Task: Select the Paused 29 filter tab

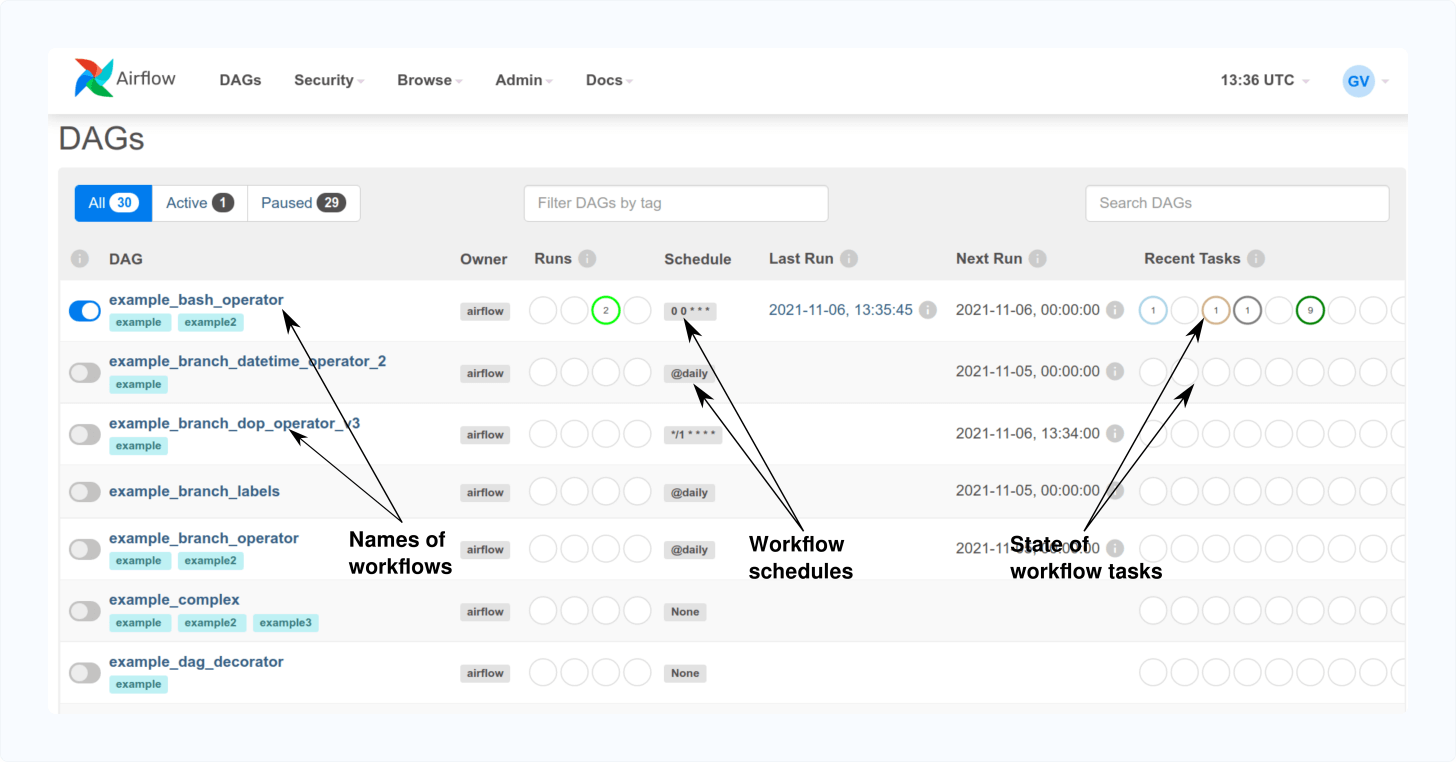Action: [304, 203]
